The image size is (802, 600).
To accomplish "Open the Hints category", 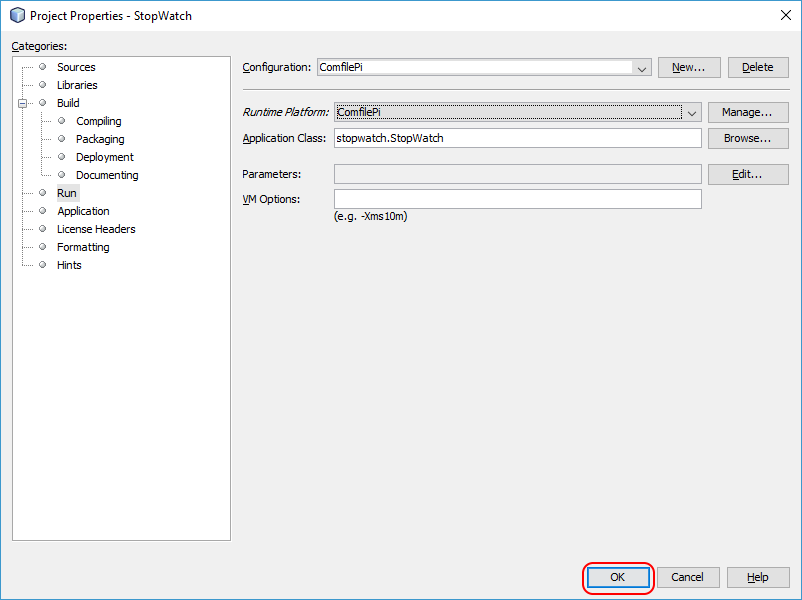I will pyautogui.click(x=69, y=265).
